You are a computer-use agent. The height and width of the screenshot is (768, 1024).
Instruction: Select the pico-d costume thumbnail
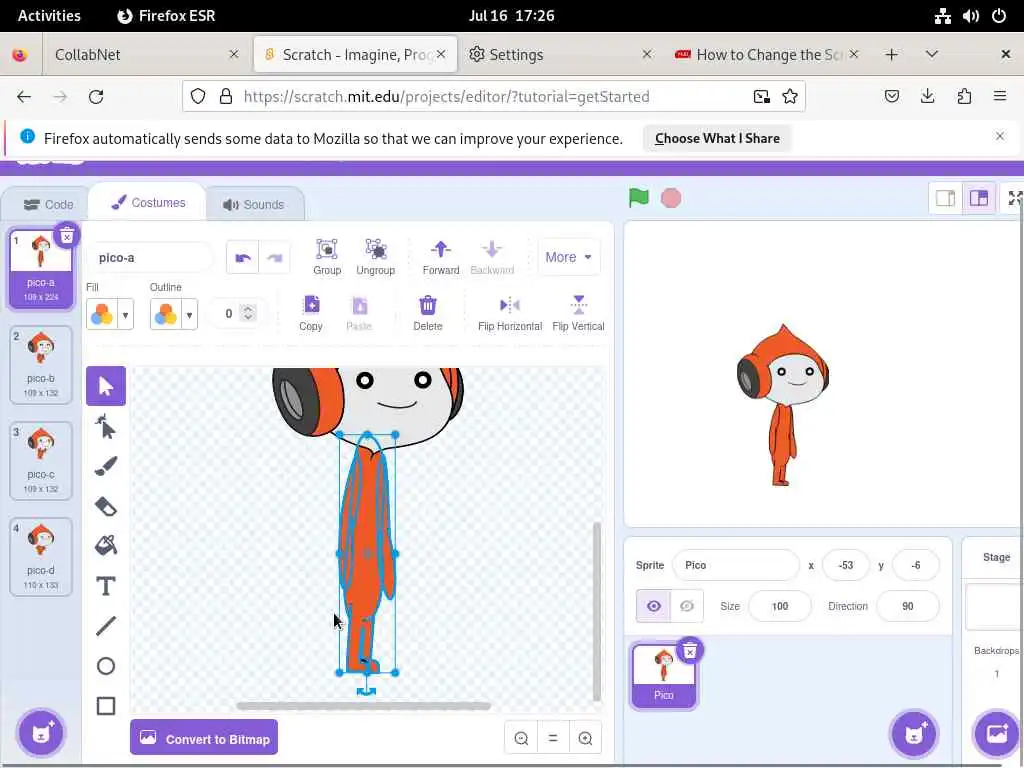click(x=40, y=557)
